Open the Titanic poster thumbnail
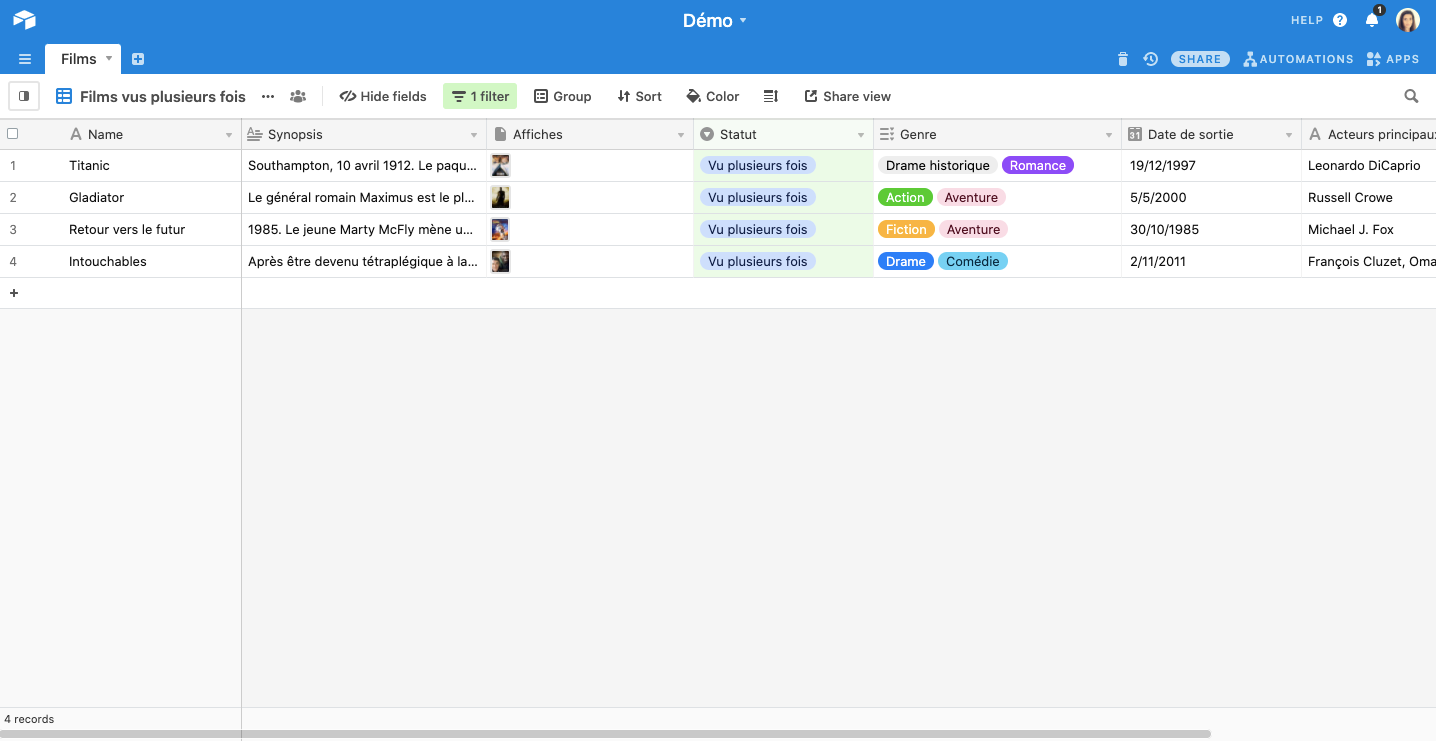1436x742 pixels. 500,166
